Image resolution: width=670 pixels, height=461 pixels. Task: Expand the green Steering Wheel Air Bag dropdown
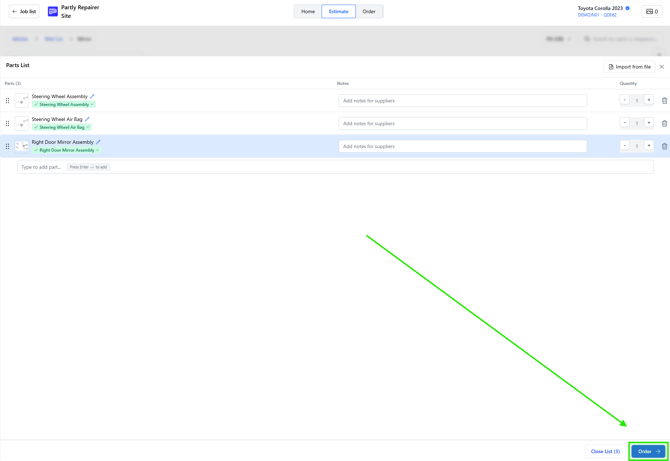[x=62, y=127]
